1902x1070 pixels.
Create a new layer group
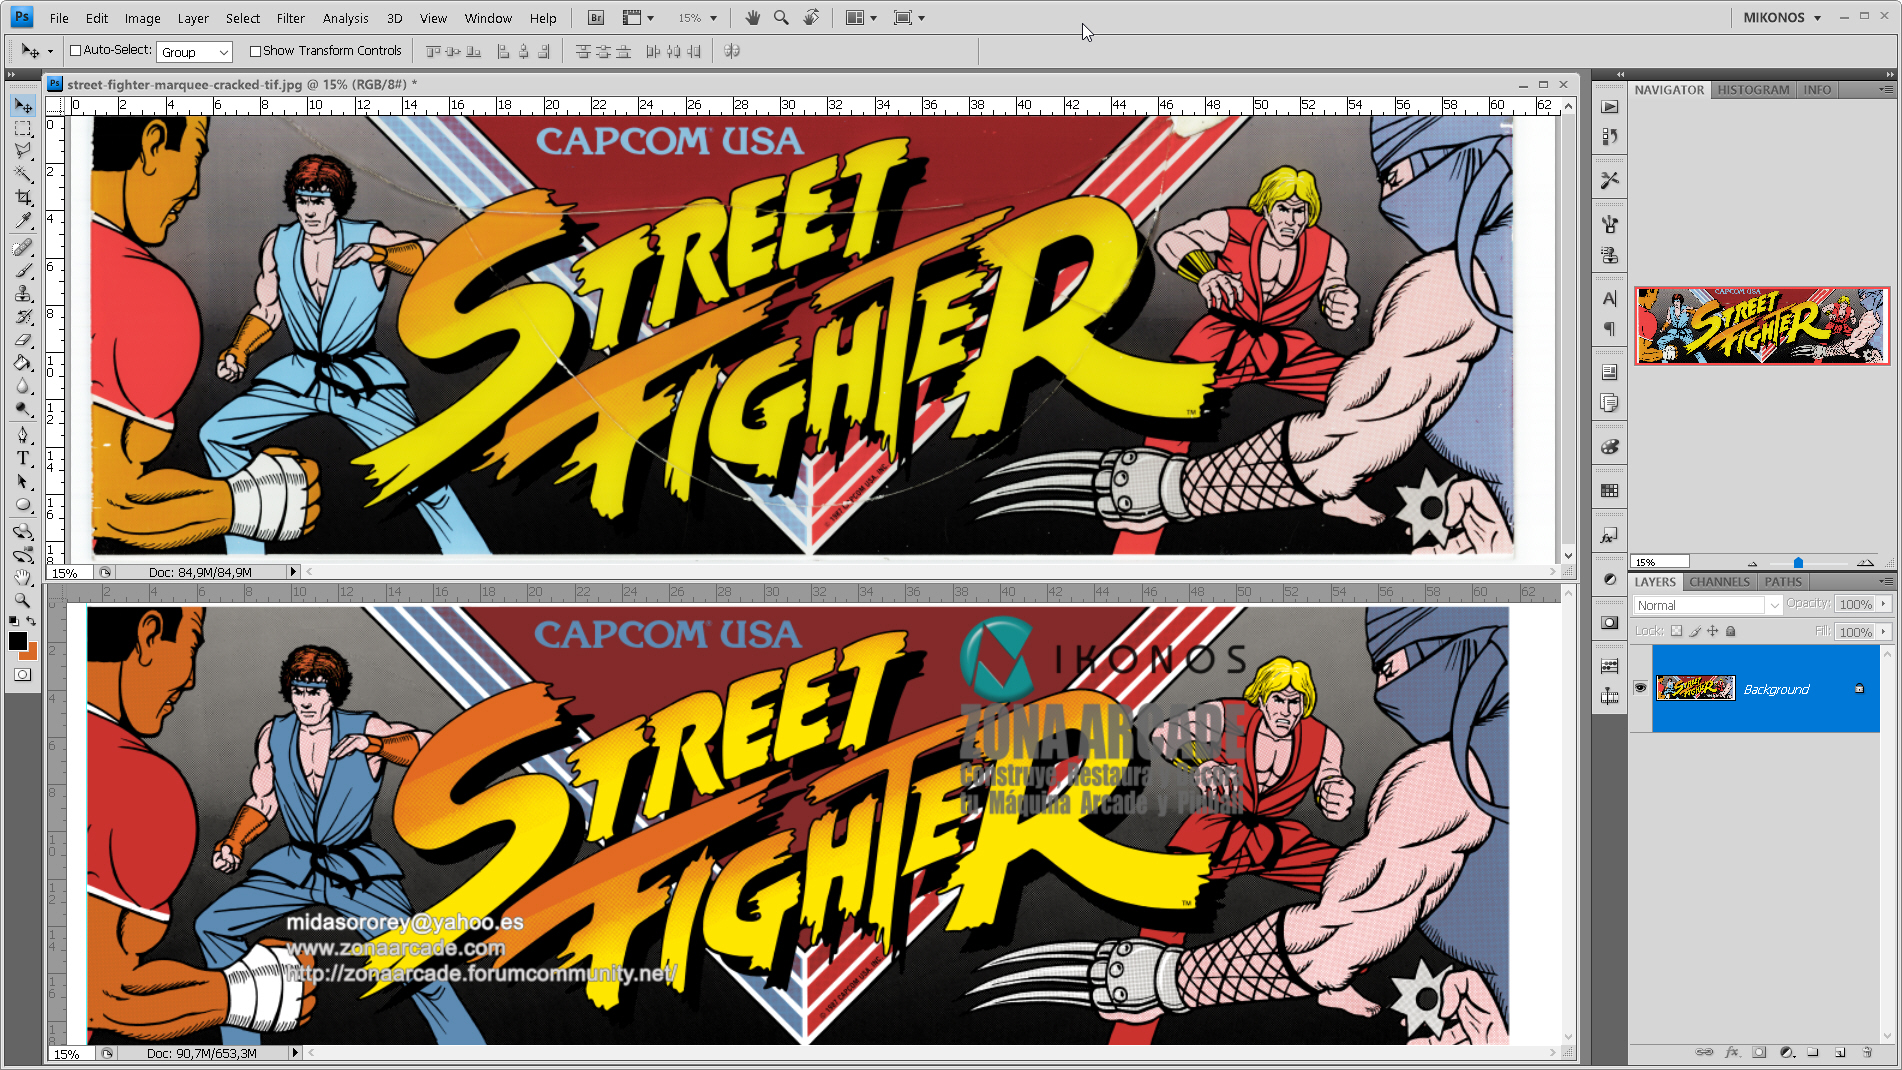1813,1052
